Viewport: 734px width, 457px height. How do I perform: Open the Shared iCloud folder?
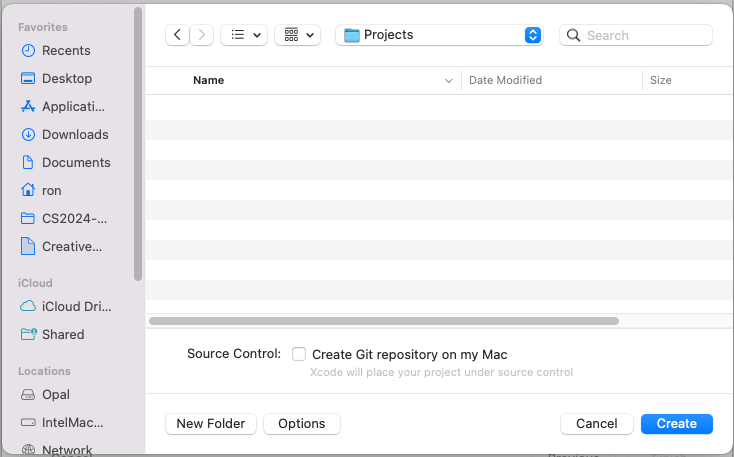point(62,334)
